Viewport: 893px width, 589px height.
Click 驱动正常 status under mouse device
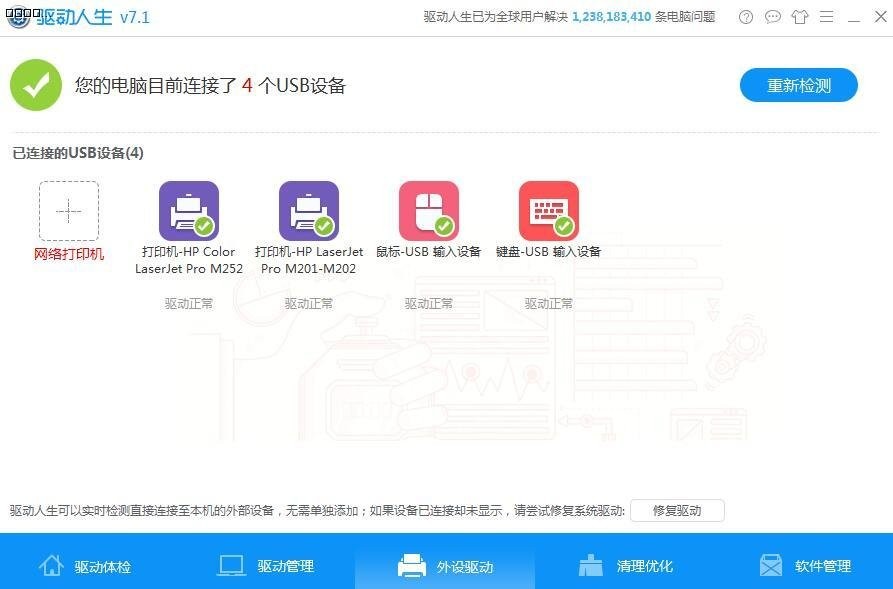point(429,304)
